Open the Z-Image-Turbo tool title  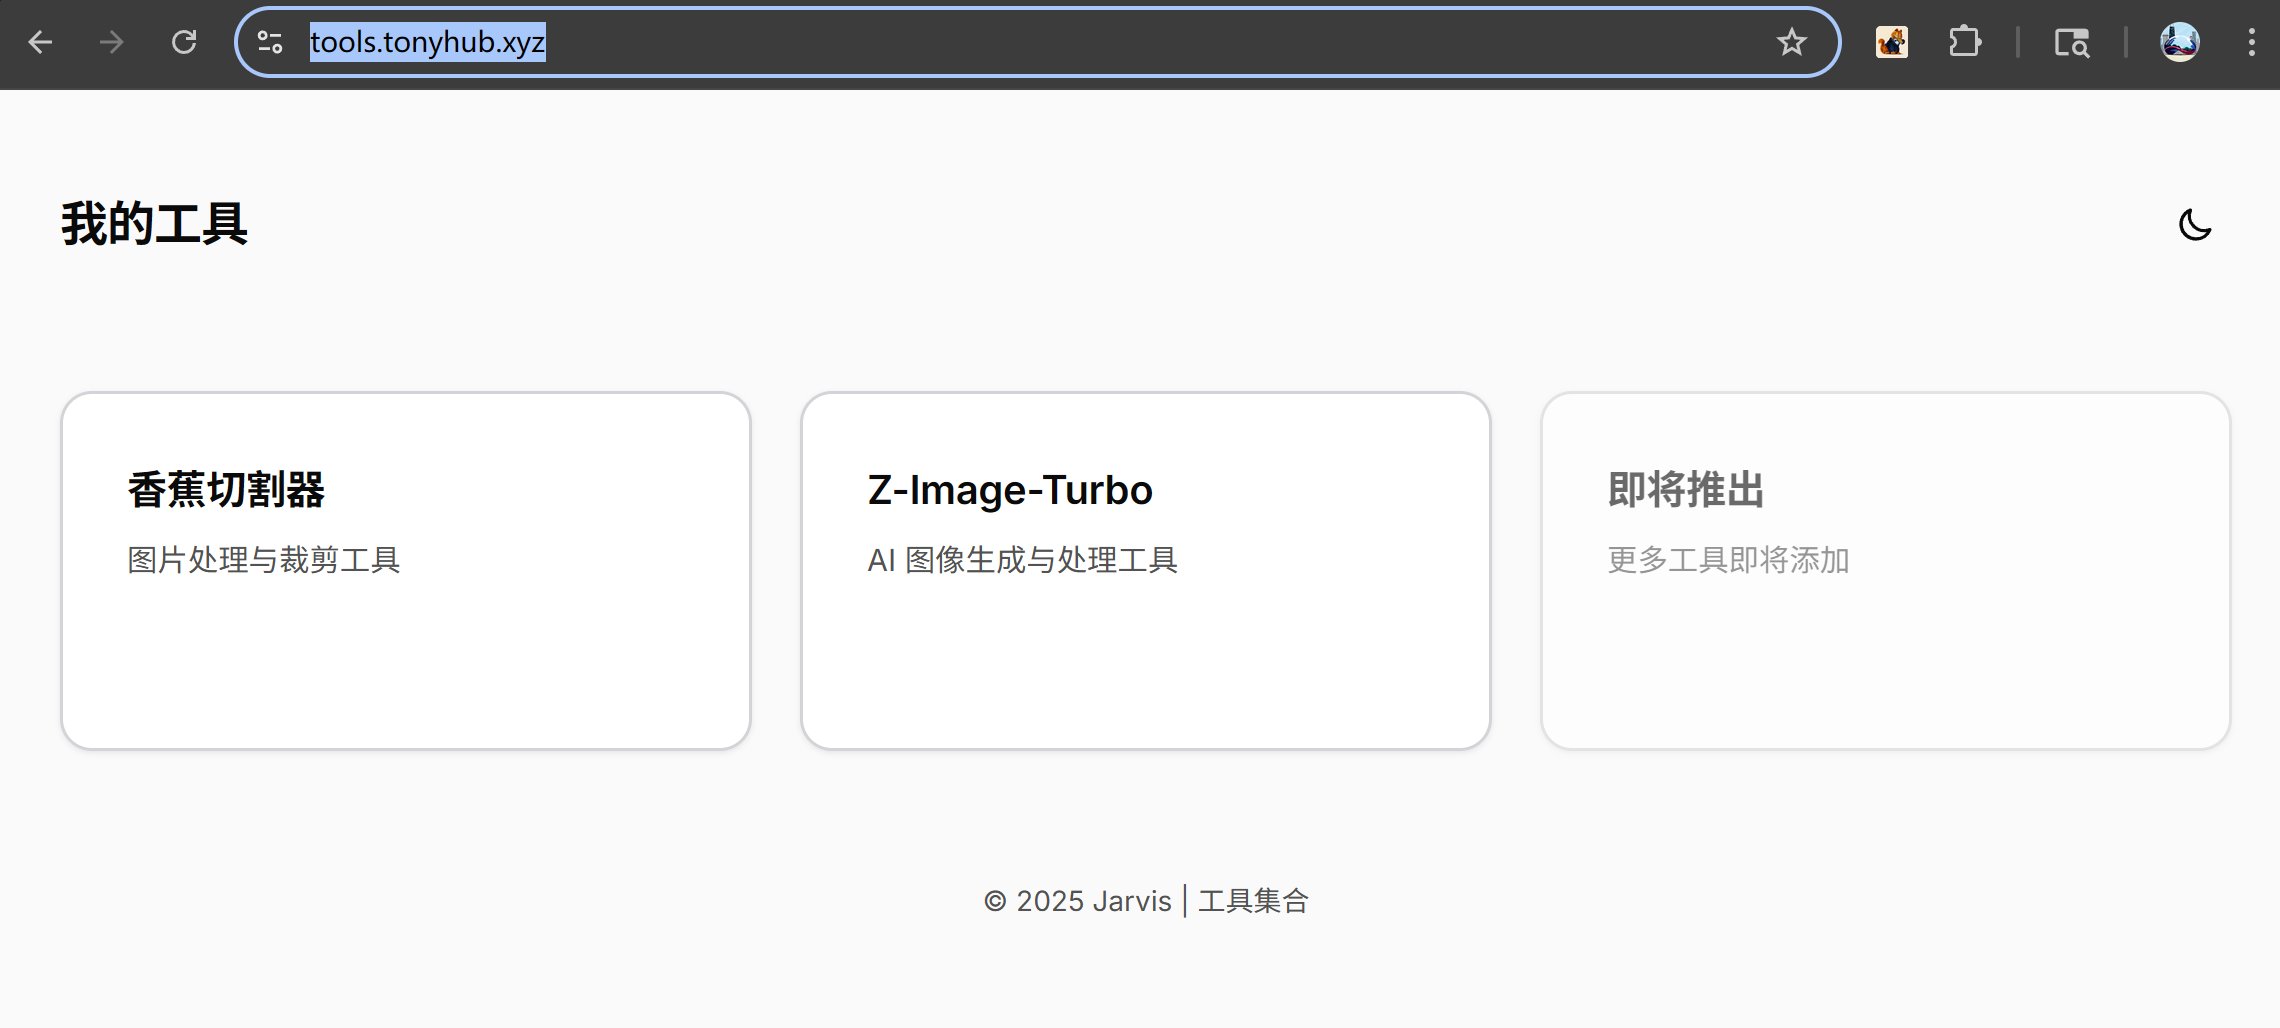pos(1010,490)
